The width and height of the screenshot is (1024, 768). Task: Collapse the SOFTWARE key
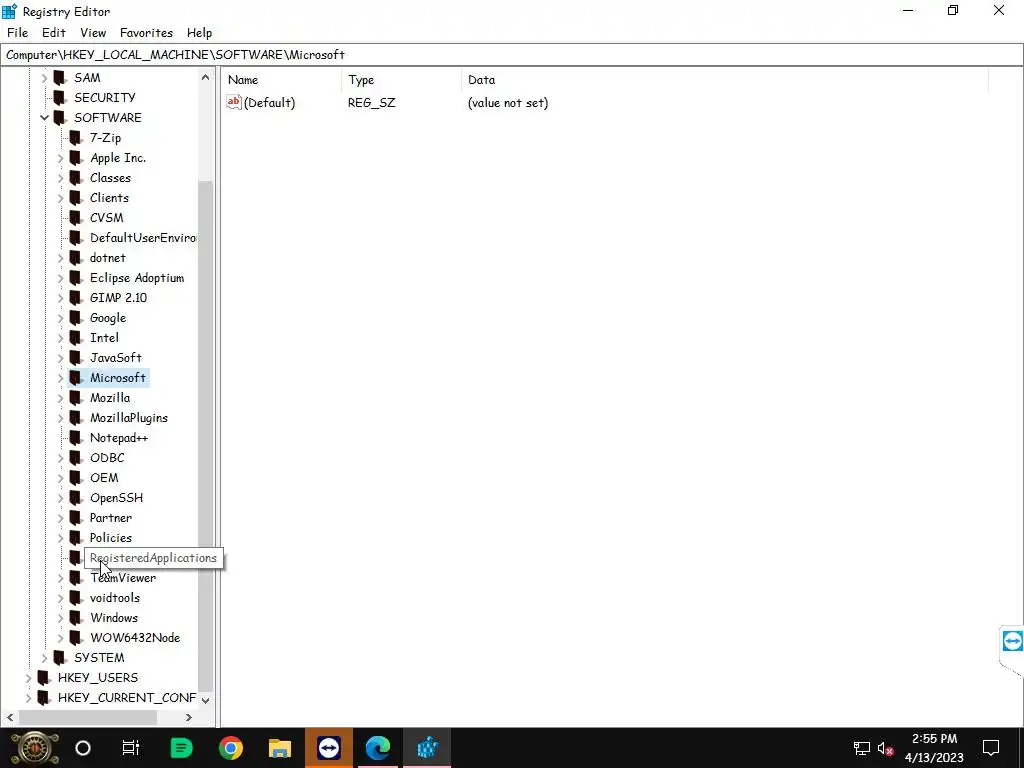coord(44,118)
